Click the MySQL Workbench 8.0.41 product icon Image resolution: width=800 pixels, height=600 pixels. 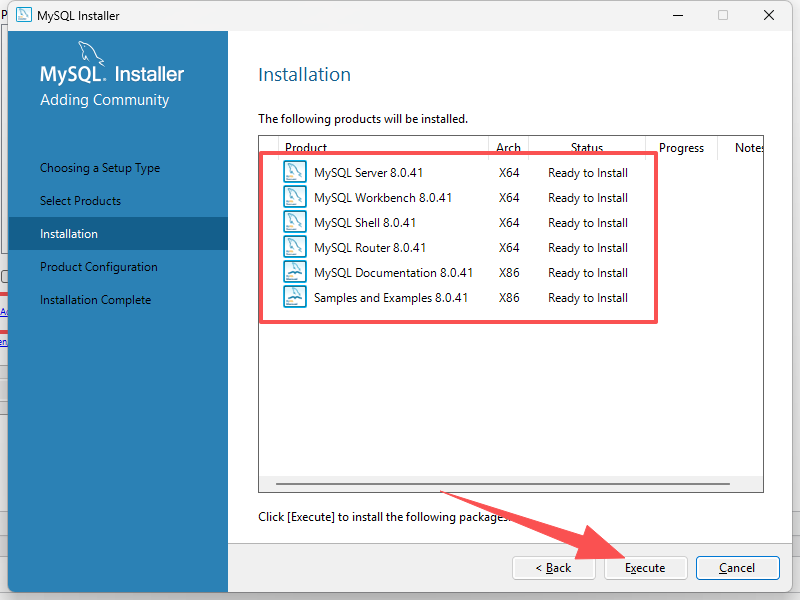[x=295, y=197]
